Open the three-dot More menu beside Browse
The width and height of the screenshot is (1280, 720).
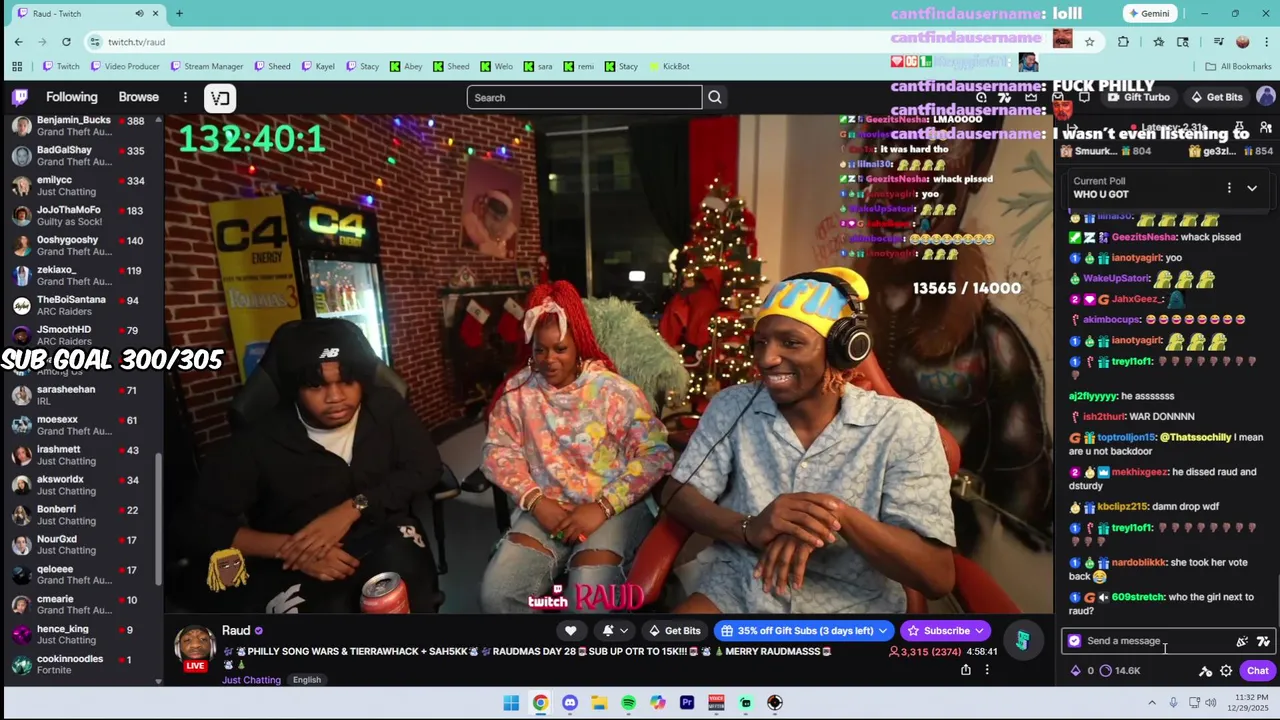[x=185, y=97]
